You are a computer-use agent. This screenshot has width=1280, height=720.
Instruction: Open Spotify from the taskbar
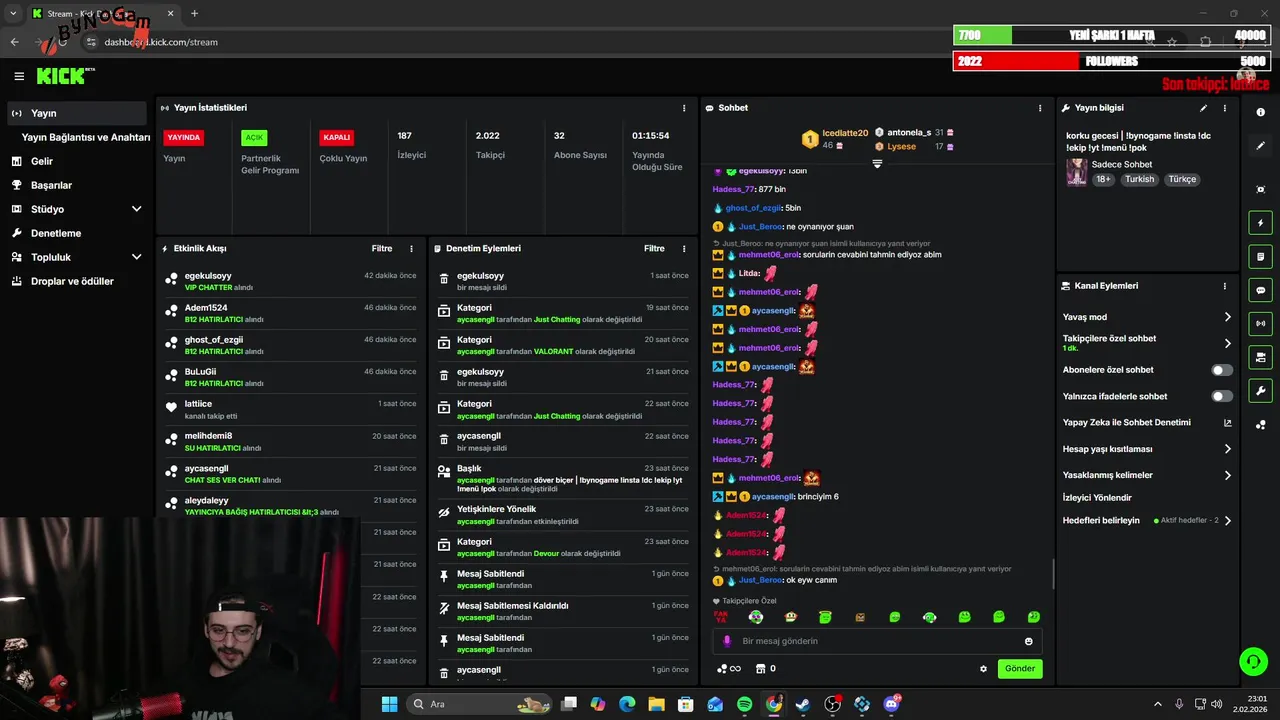tap(744, 704)
